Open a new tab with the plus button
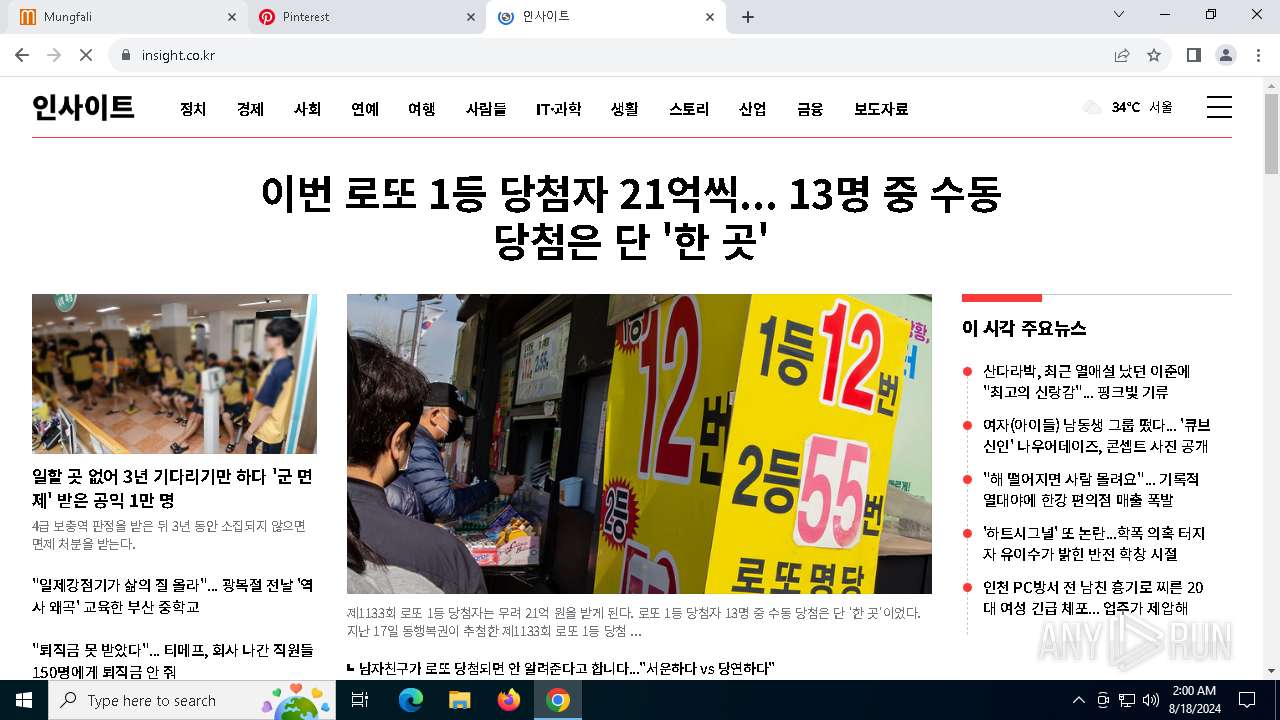 pyautogui.click(x=748, y=17)
